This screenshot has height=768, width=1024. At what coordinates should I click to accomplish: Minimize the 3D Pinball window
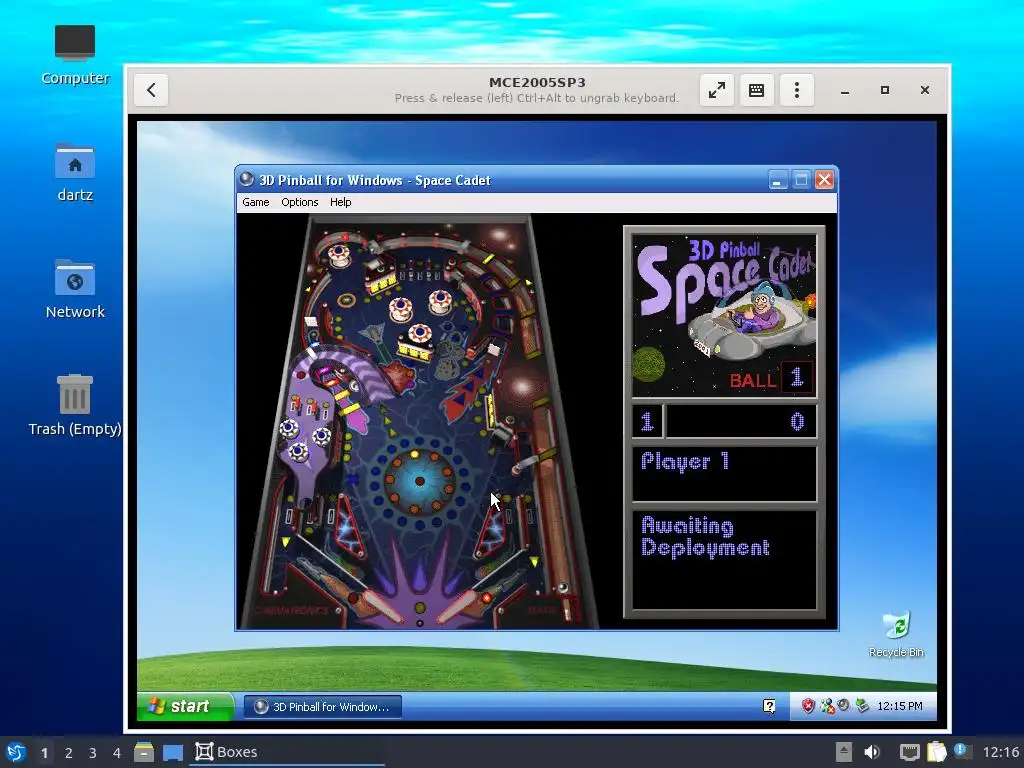[777, 180]
